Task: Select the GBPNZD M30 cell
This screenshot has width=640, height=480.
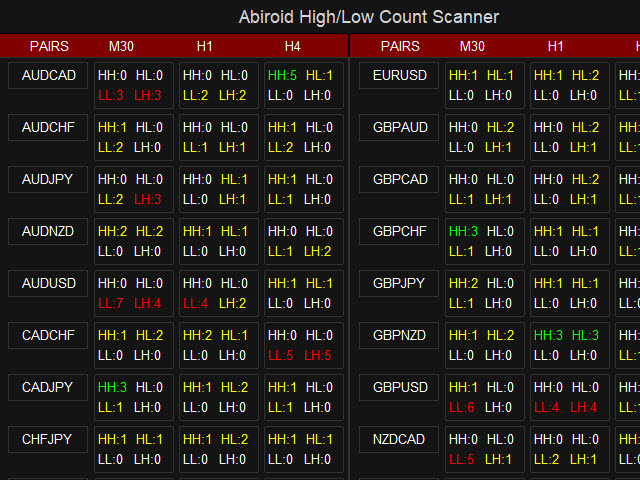Action: (x=485, y=345)
